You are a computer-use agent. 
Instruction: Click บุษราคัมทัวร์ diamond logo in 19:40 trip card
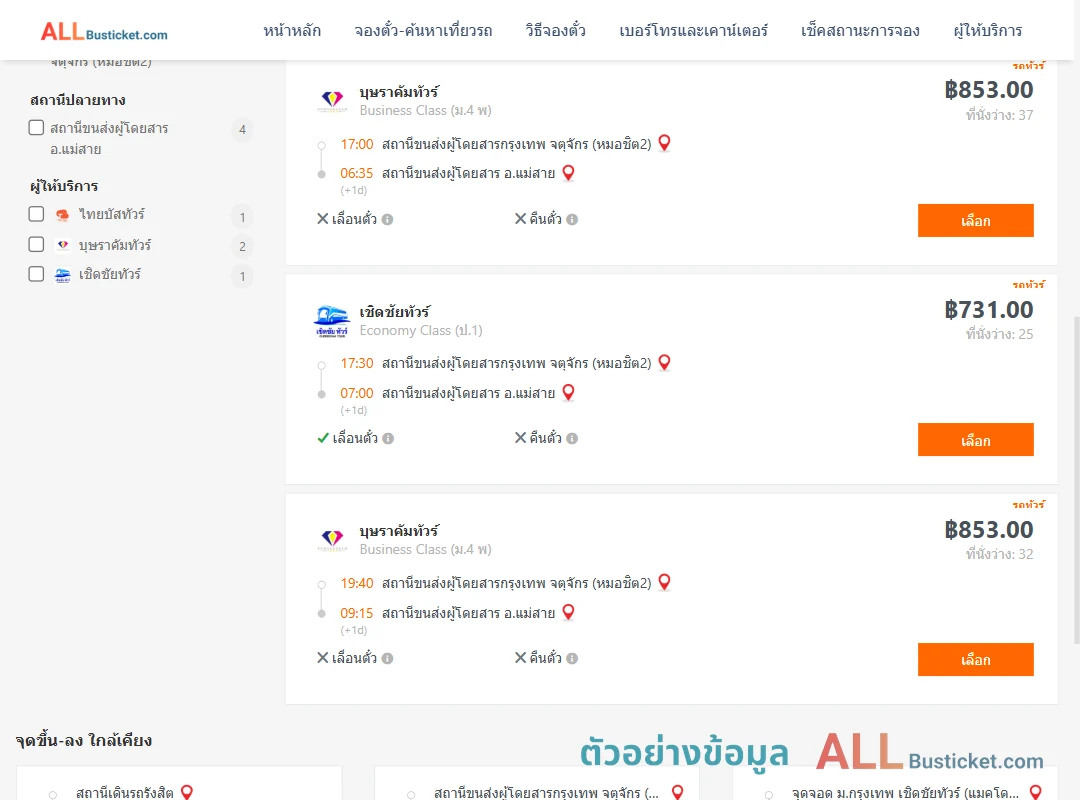pyautogui.click(x=332, y=540)
